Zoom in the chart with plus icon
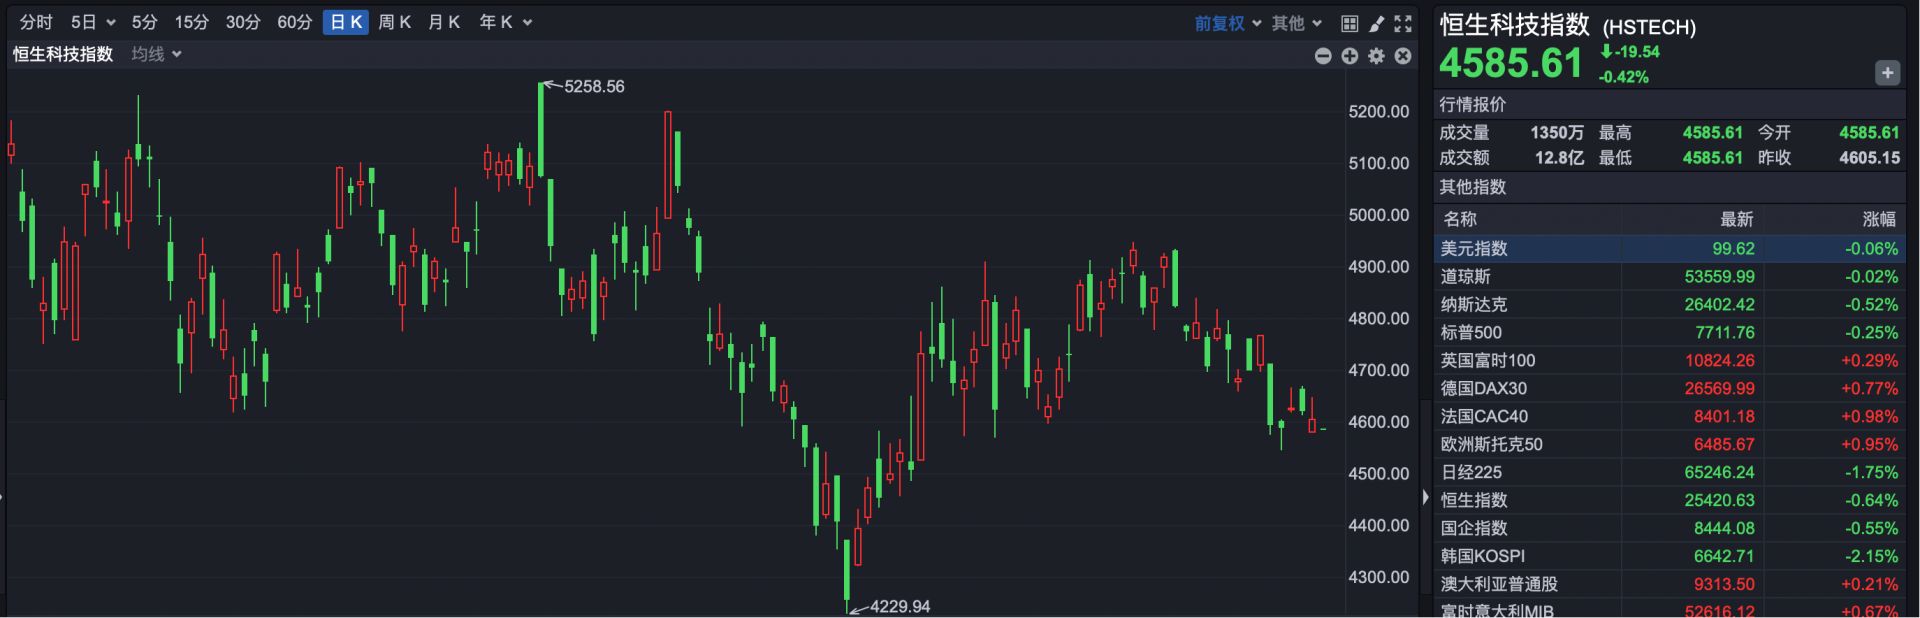Image resolution: width=1920 pixels, height=618 pixels. point(1350,56)
